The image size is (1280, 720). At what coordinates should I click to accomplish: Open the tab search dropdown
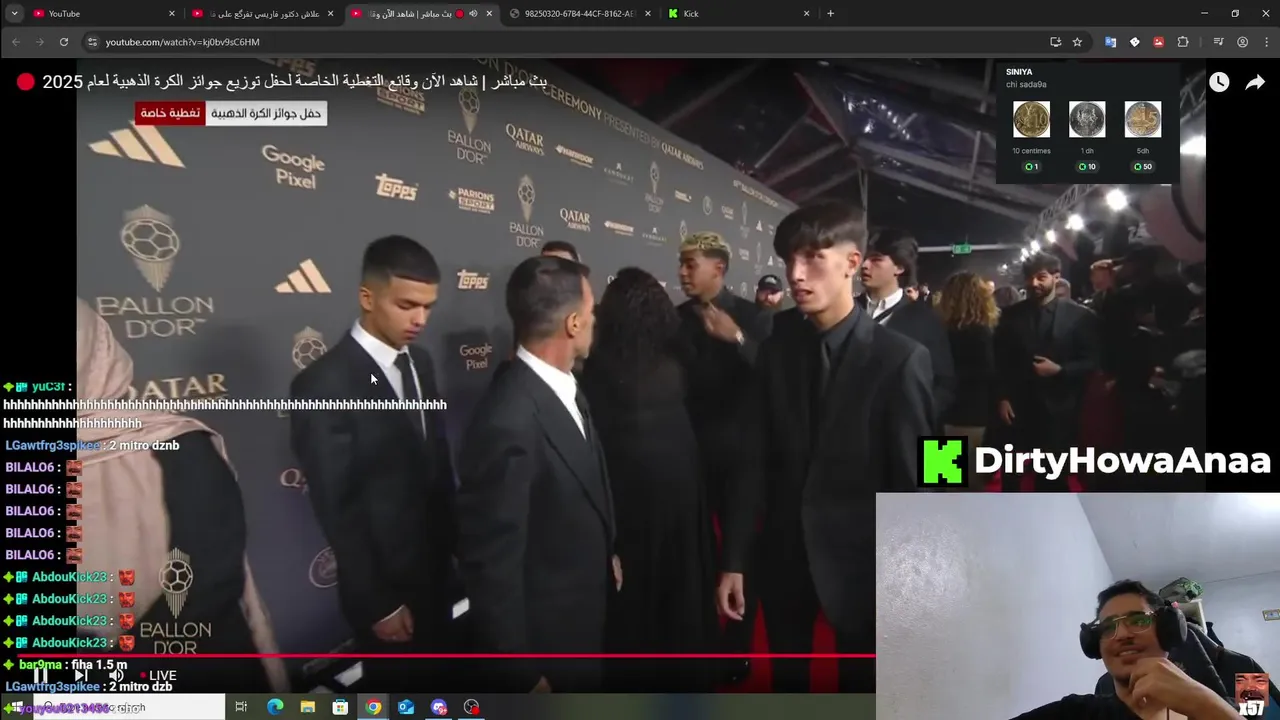pyautogui.click(x=14, y=14)
